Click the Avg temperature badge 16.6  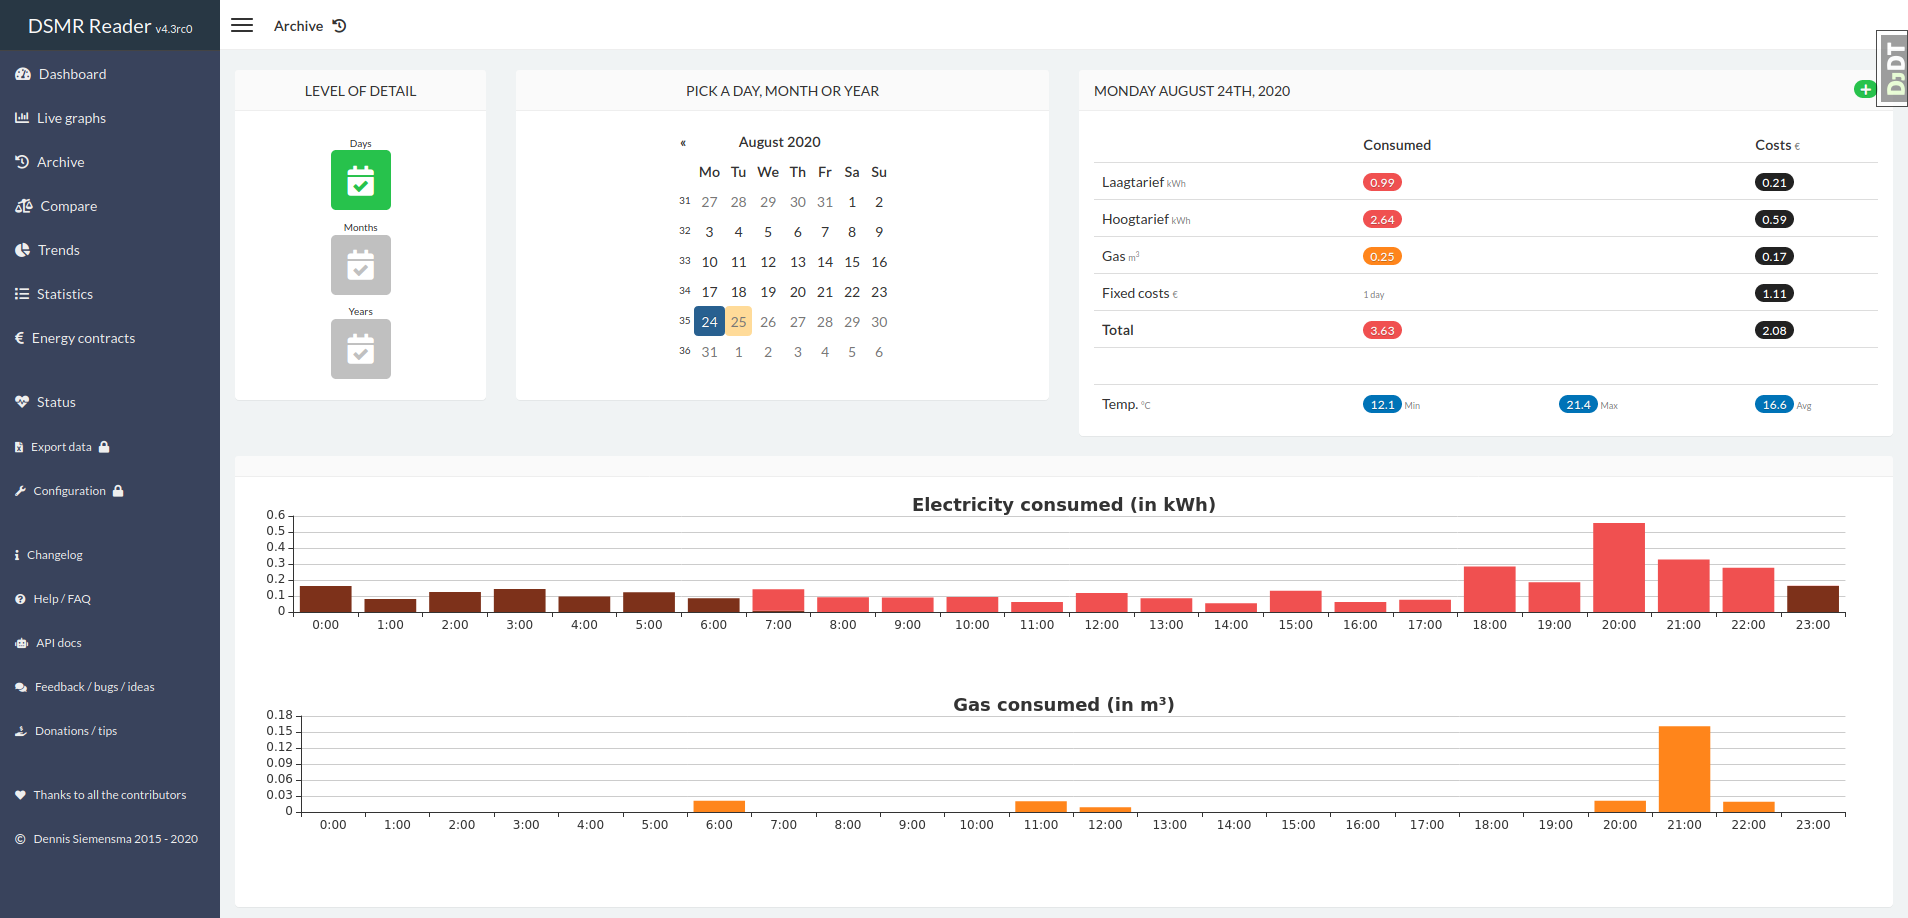coord(1774,404)
